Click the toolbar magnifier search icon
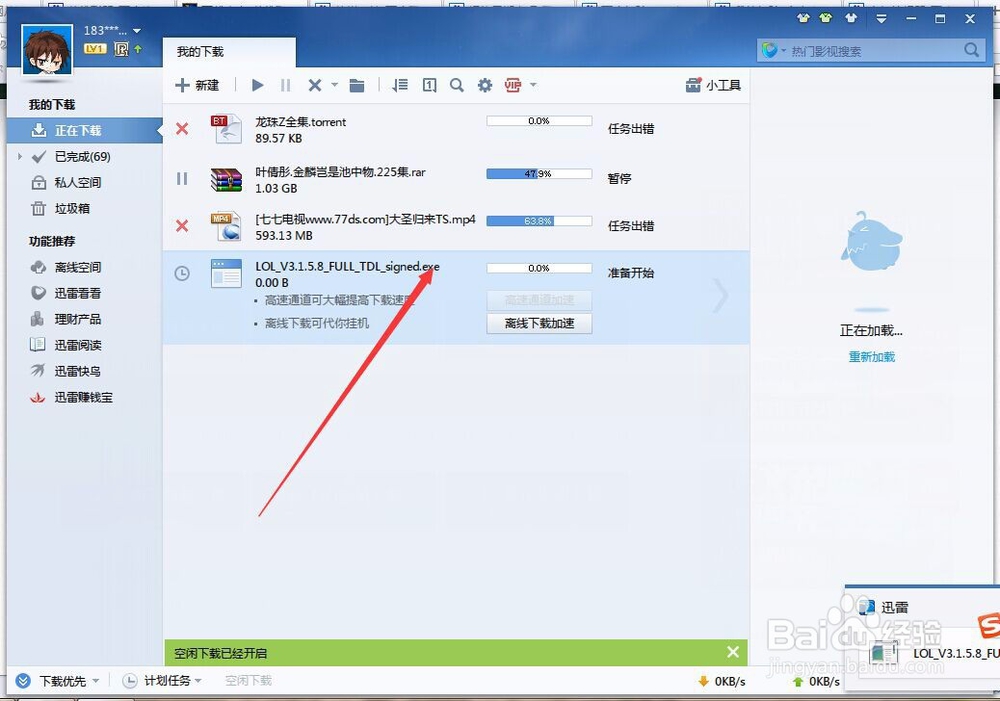Screen dimensions: 1000x701 (x=457, y=85)
